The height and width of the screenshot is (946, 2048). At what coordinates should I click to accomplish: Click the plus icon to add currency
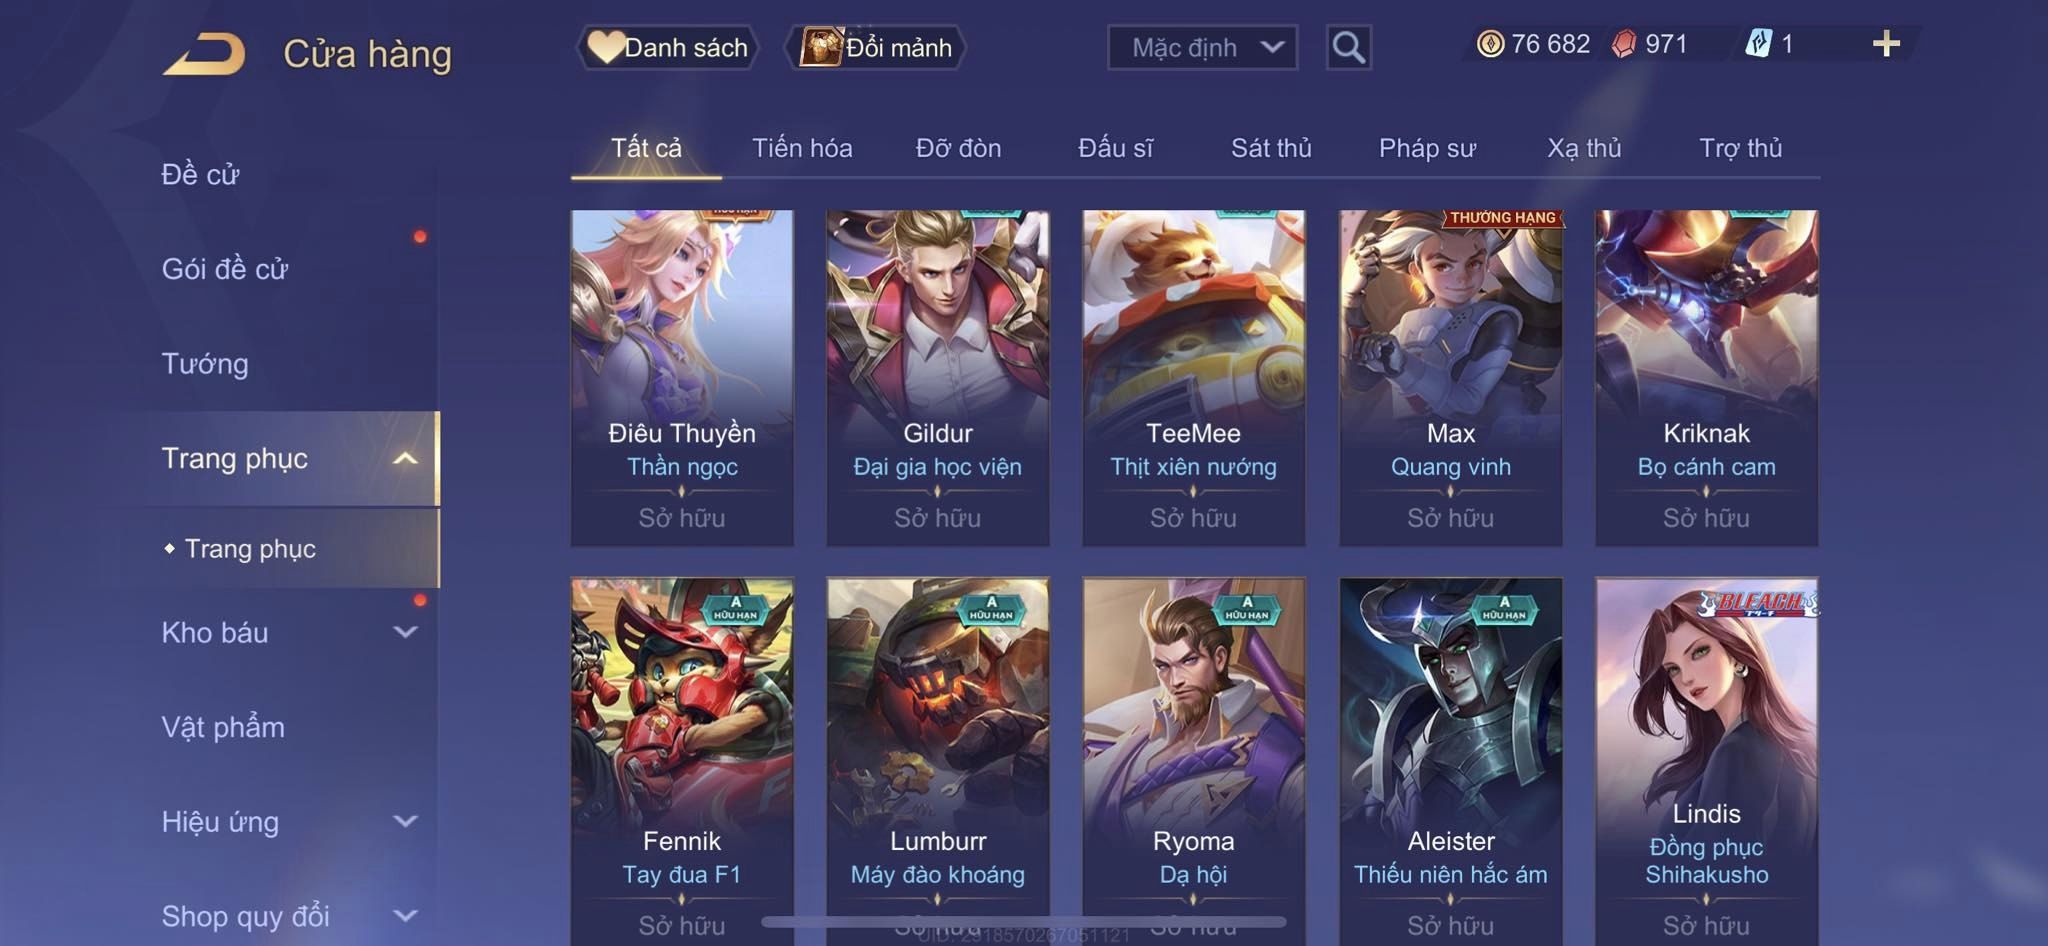[x=1886, y=44]
